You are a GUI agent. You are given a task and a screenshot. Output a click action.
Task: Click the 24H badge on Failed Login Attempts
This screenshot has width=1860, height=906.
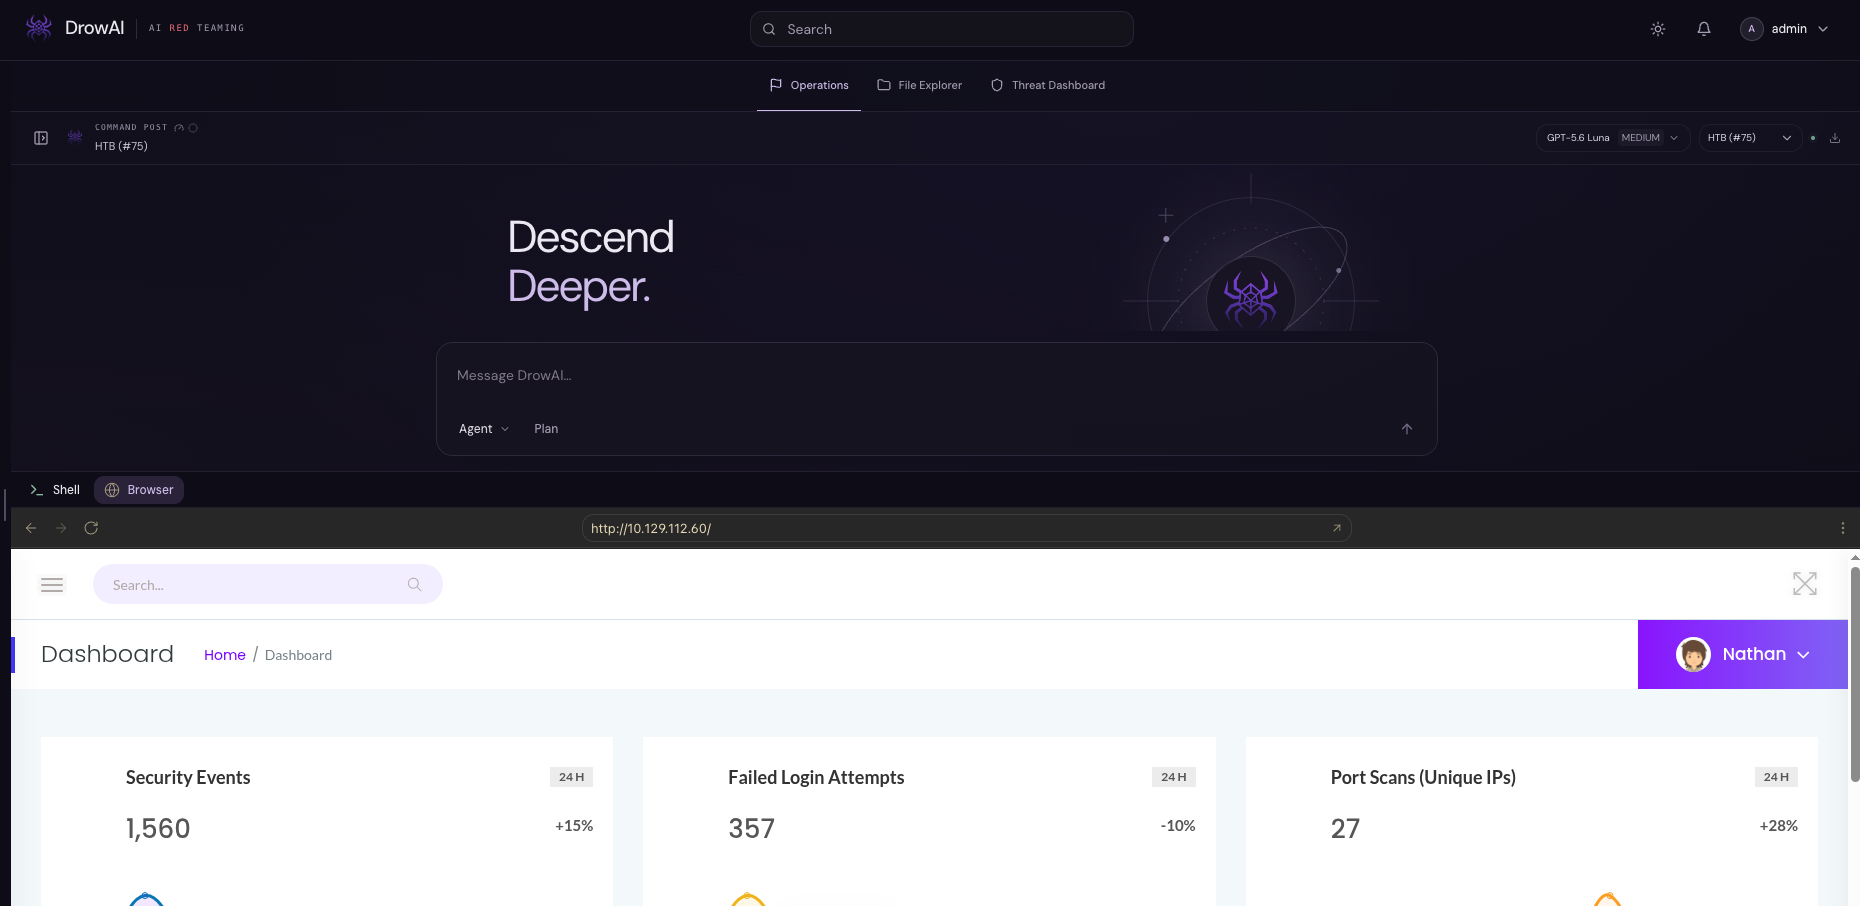(1174, 777)
